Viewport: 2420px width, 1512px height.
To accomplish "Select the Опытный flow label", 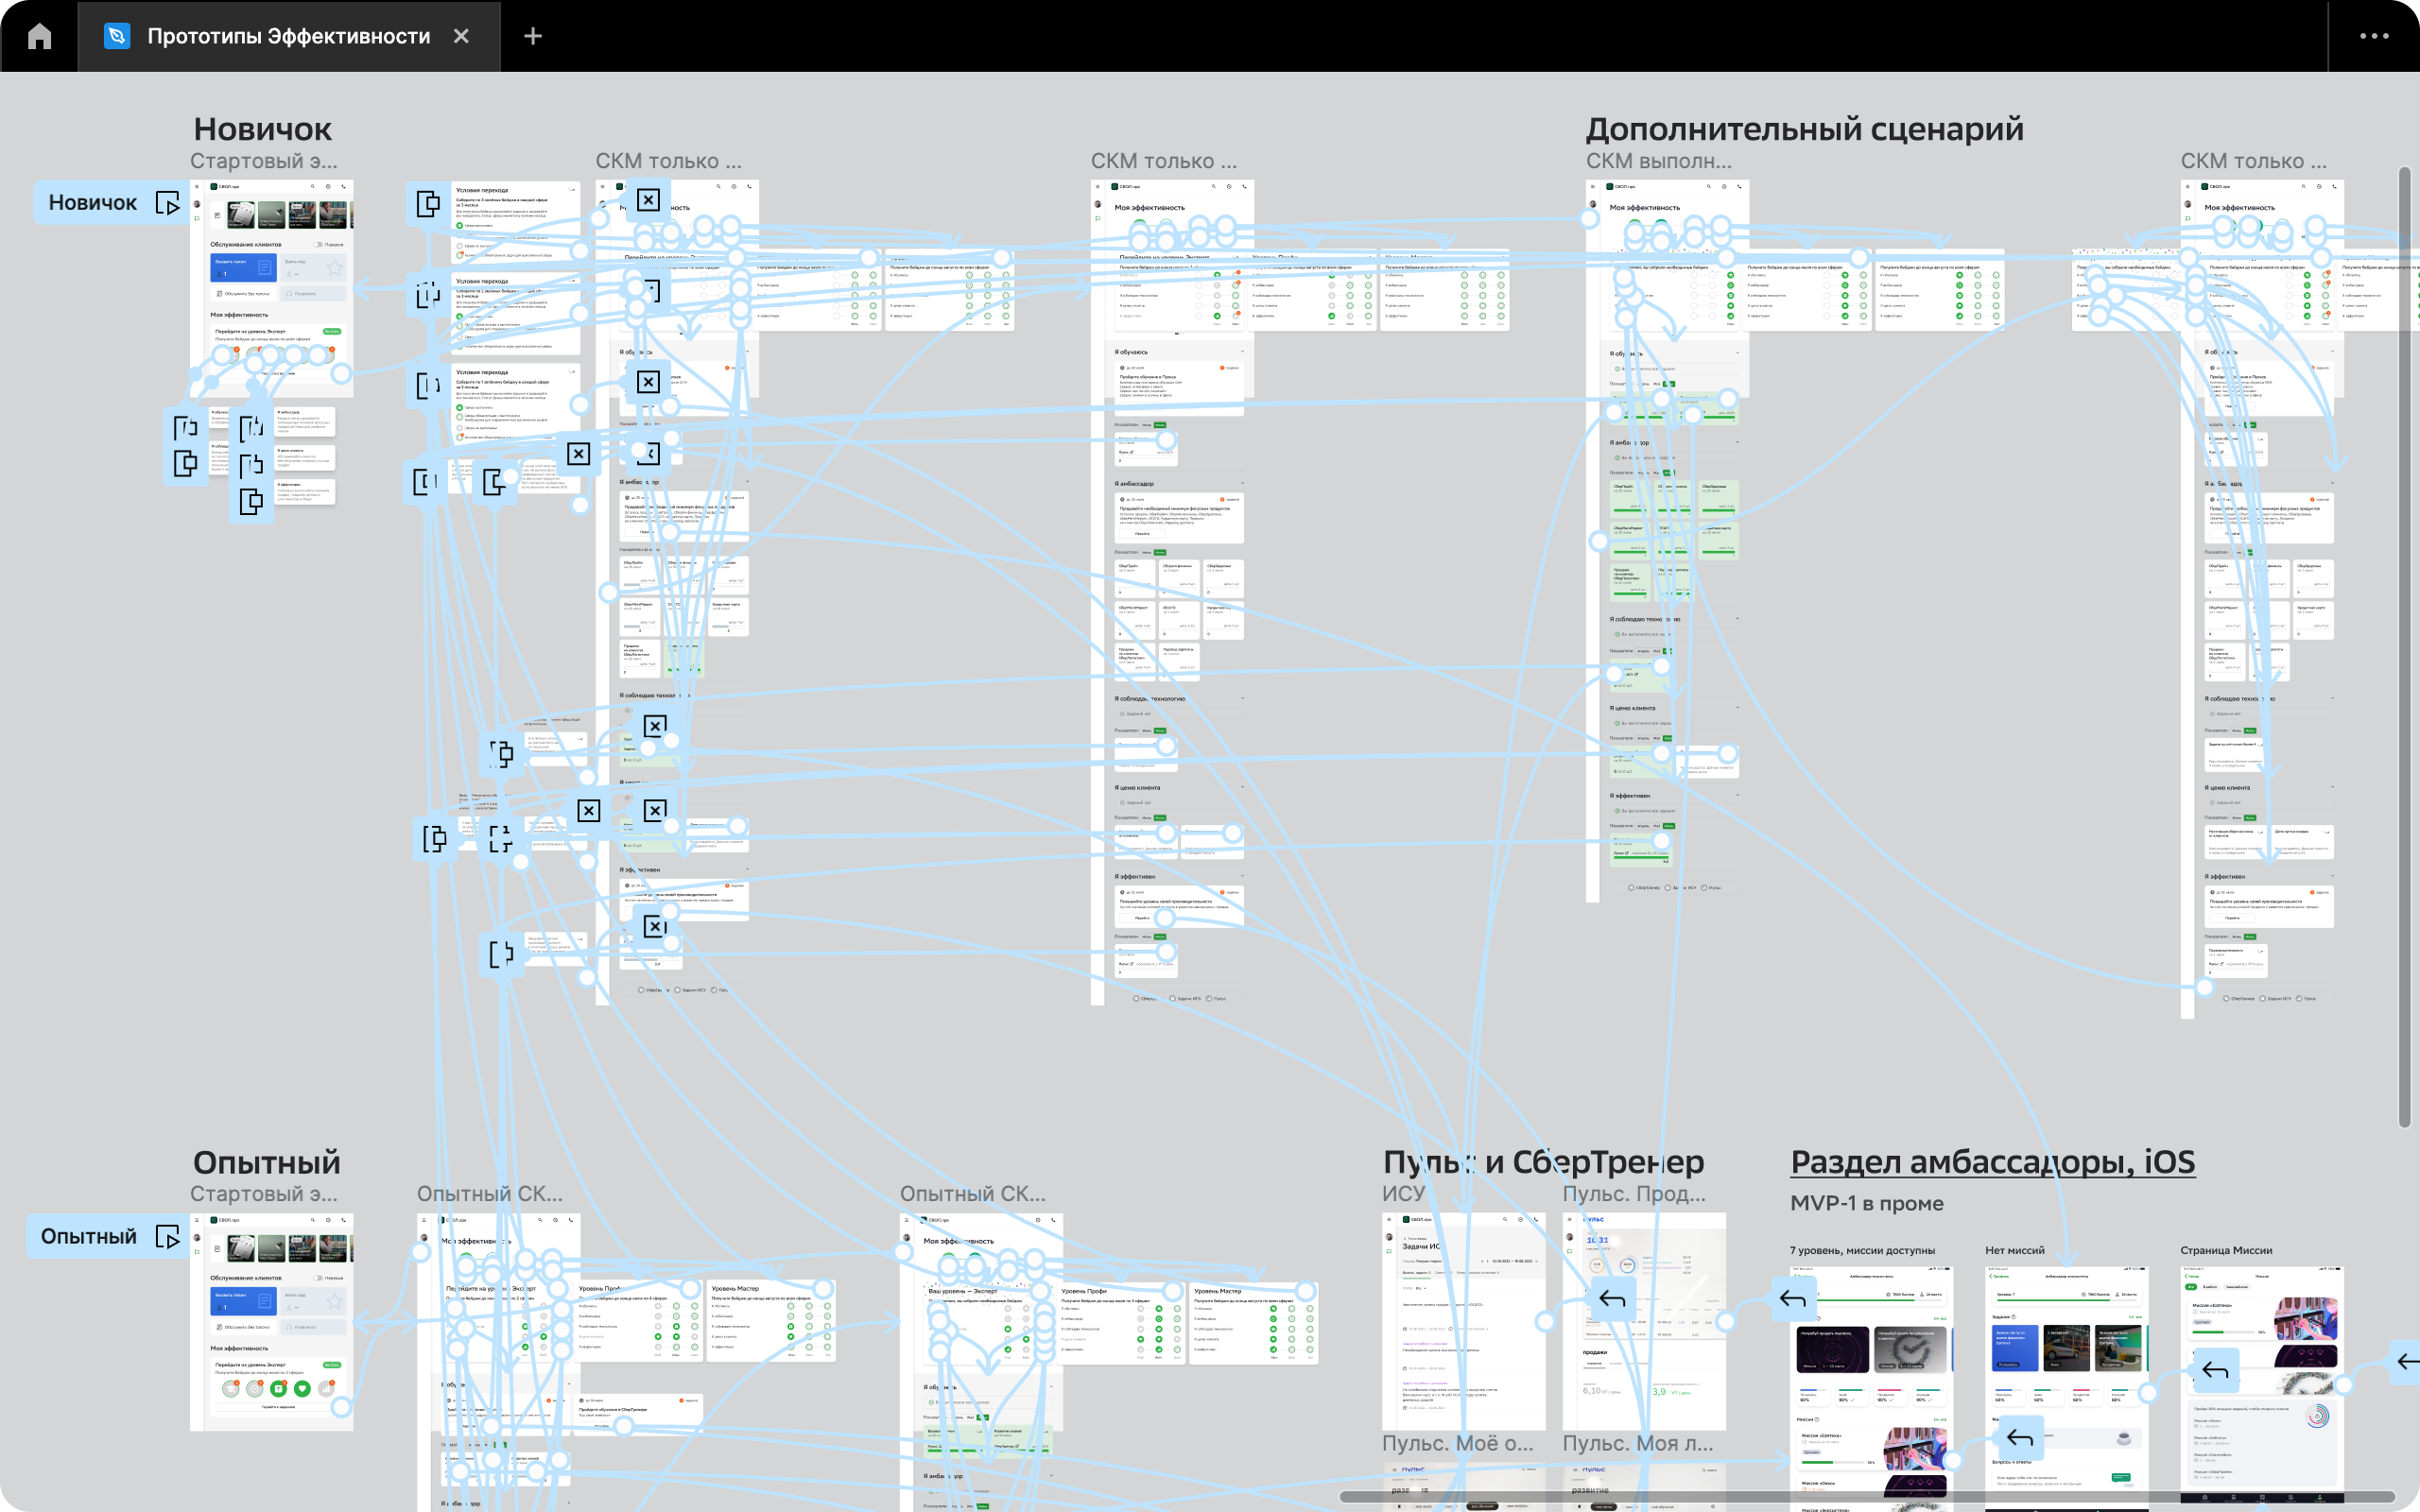I will tap(89, 1237).
